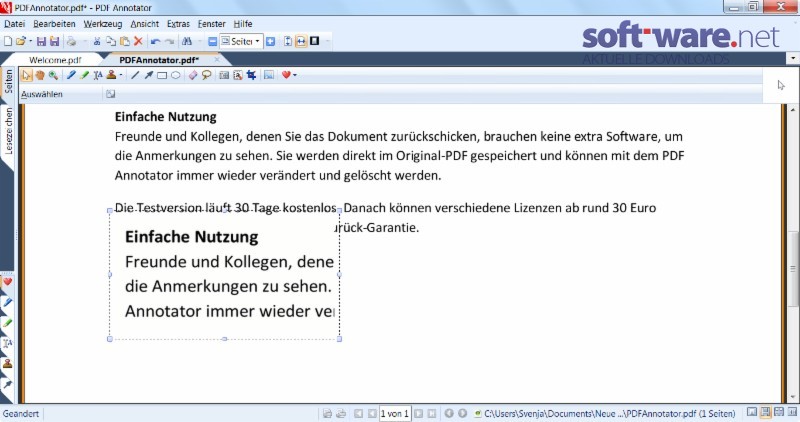Select heart favorite in left sidebar
This screenshot has height=422, width=800.
[x=8, y=282]
